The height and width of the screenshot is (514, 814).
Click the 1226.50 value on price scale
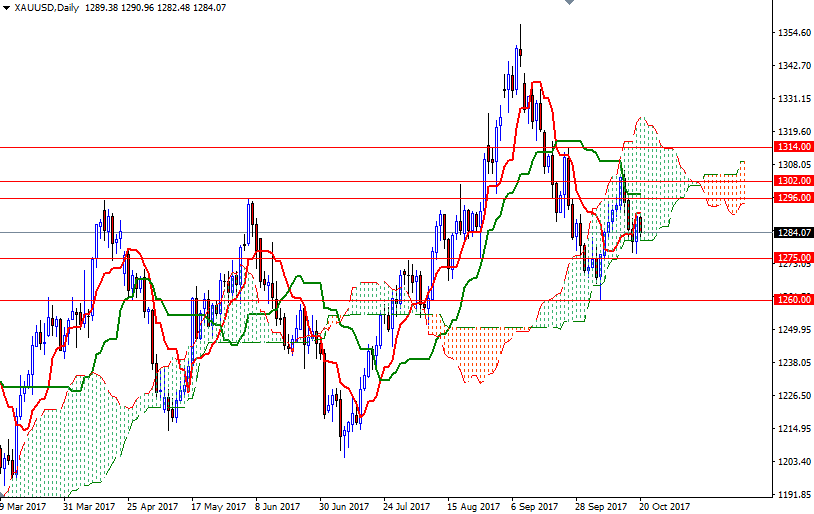794,396
